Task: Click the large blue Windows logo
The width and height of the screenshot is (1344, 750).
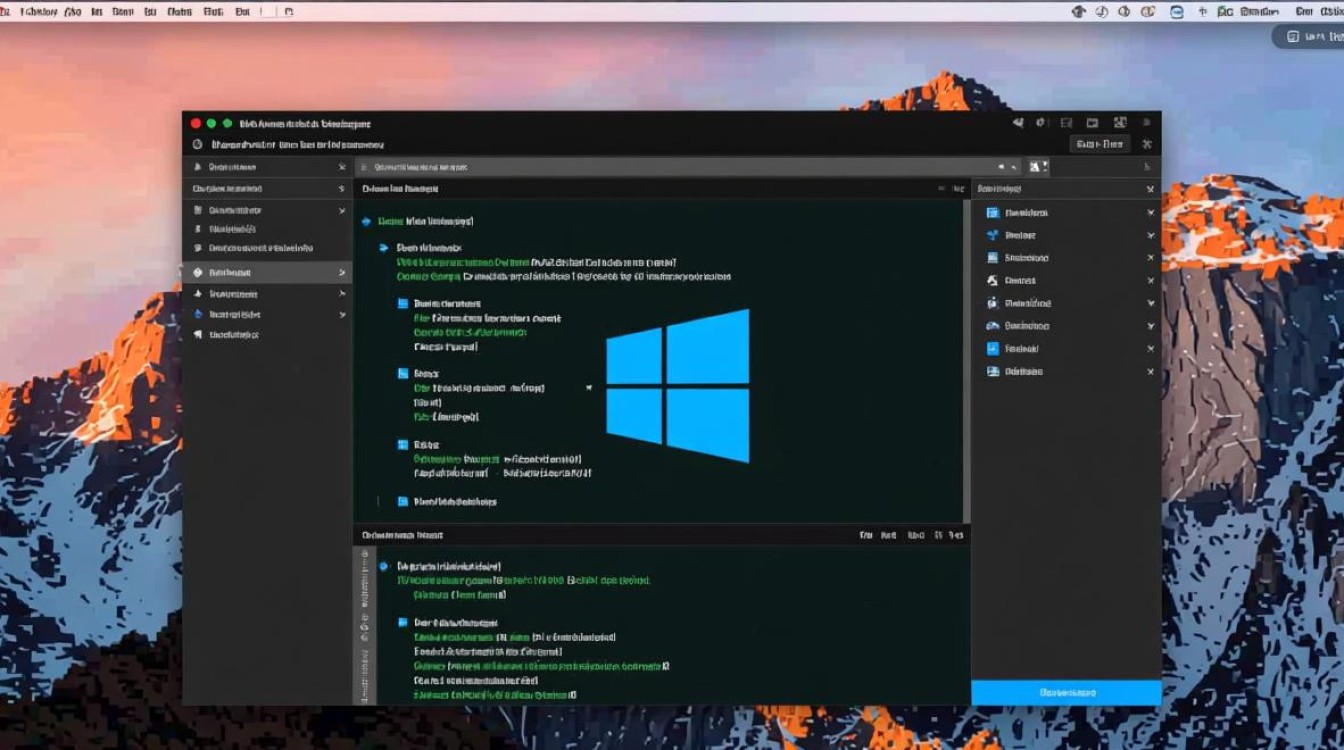Action: click(679, 385)
